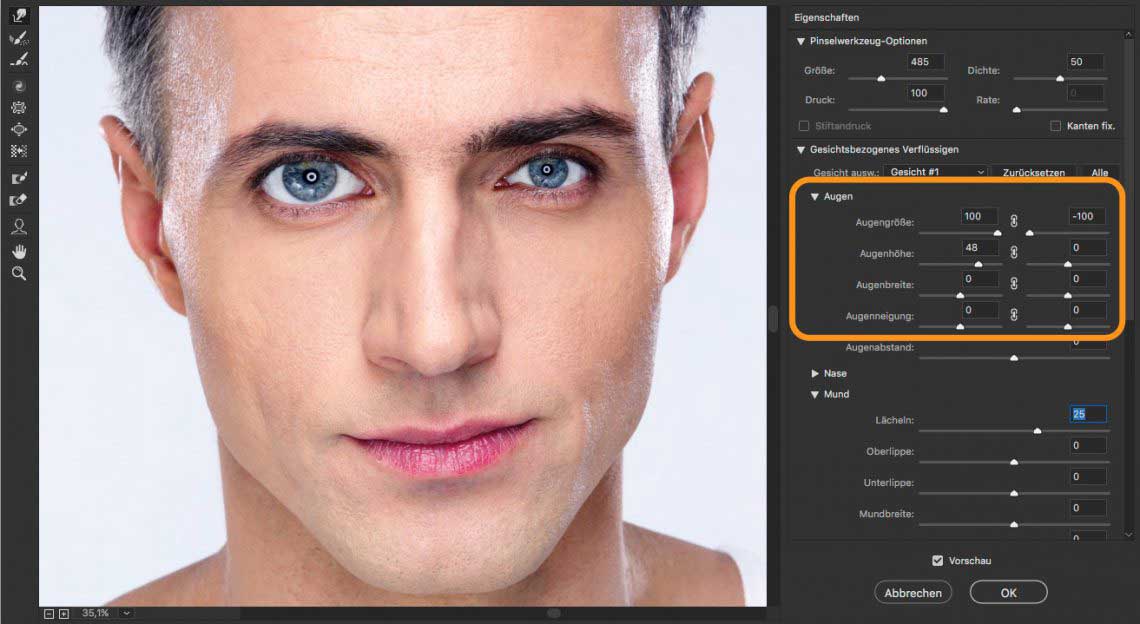Select the Bloat tool

pyautogui.click(x=19, y=130)
